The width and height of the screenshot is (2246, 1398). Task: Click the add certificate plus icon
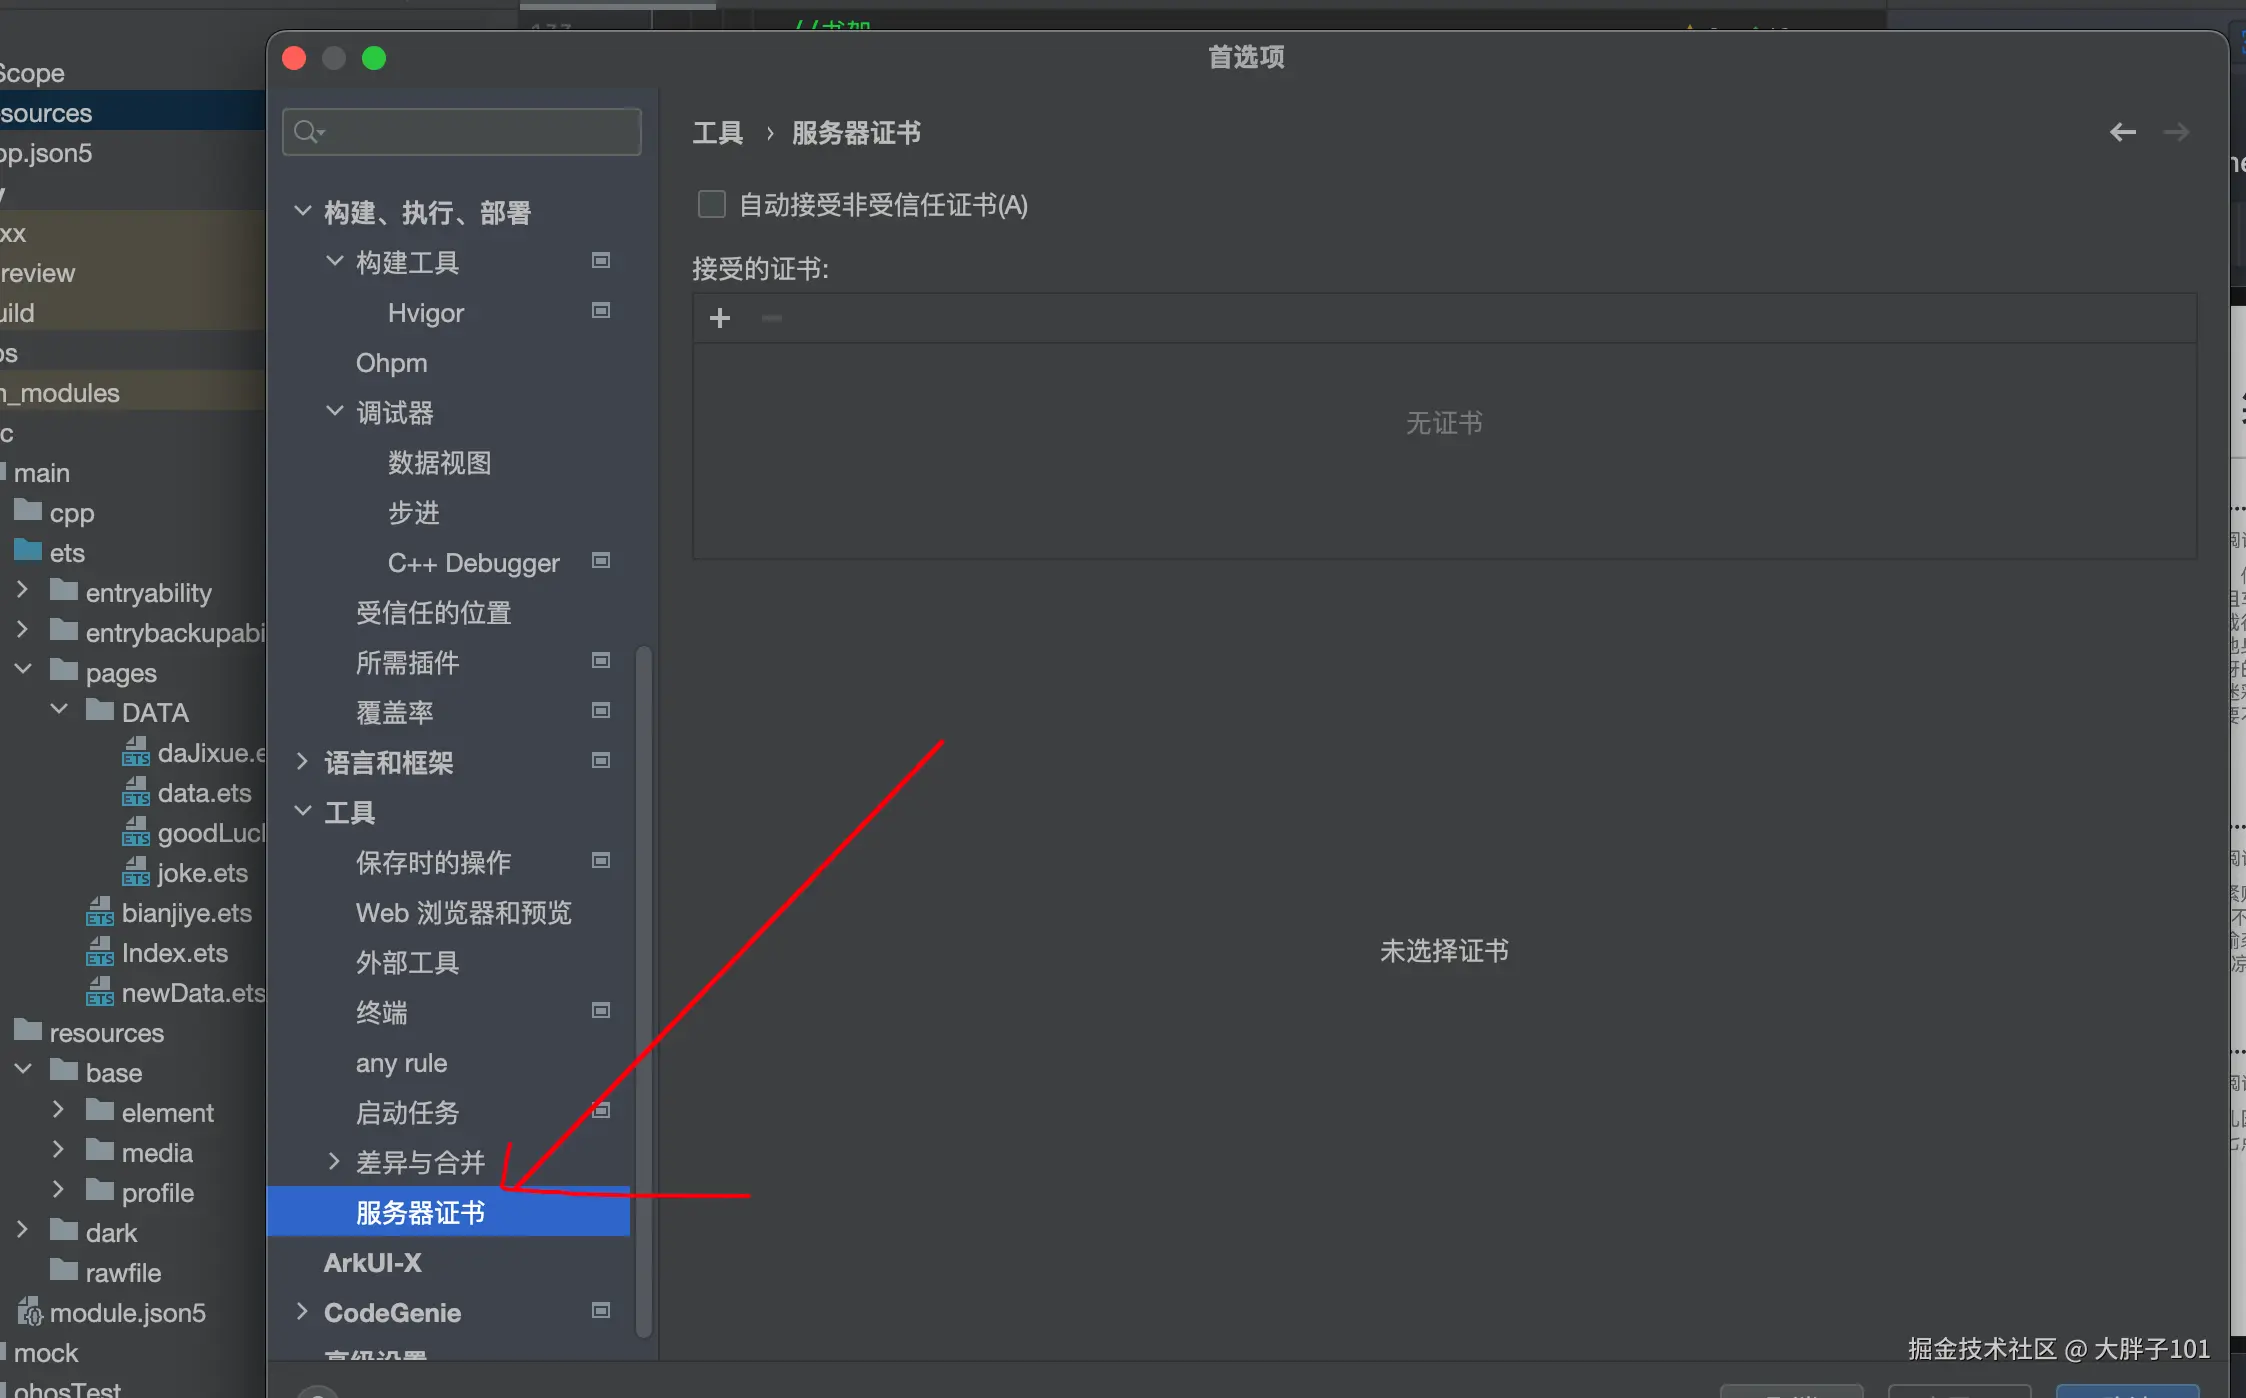pyautogui.click(x=720, y=318)
